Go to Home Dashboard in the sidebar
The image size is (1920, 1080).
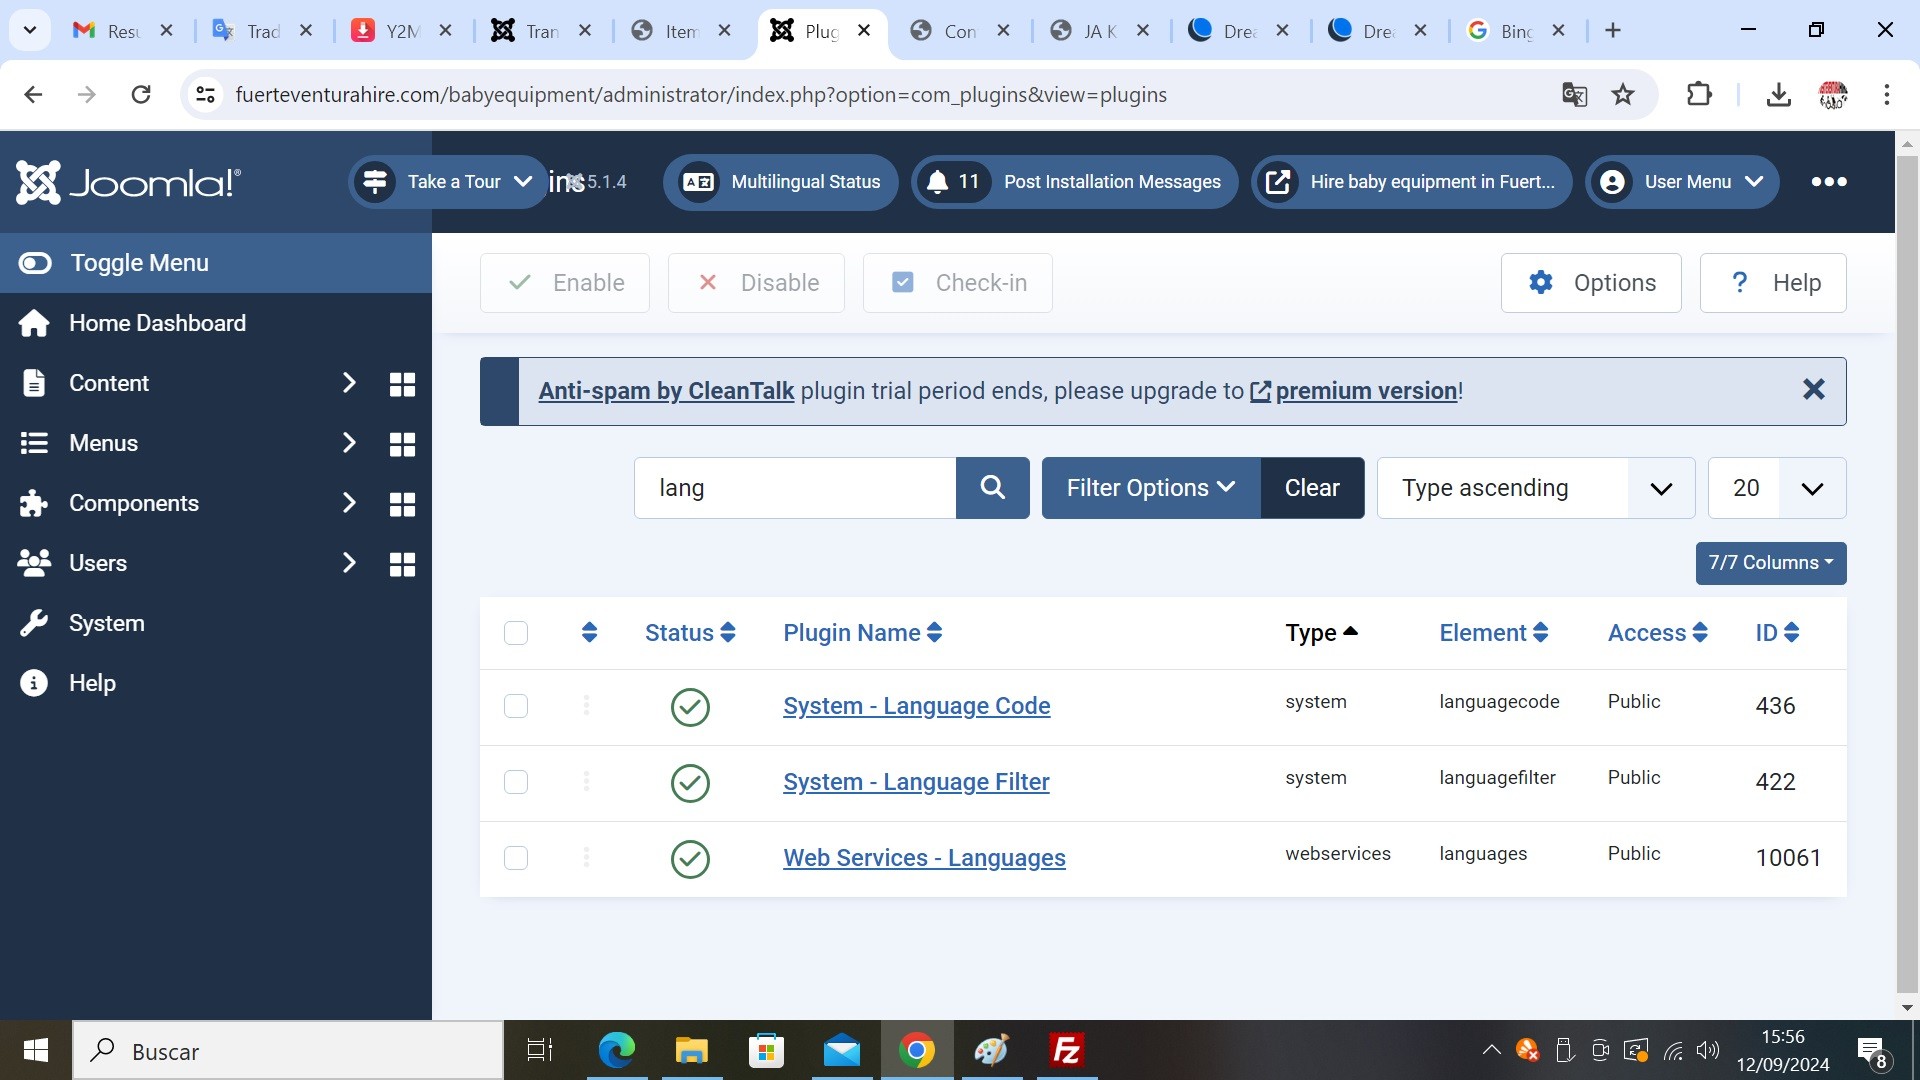coord(157,323)
